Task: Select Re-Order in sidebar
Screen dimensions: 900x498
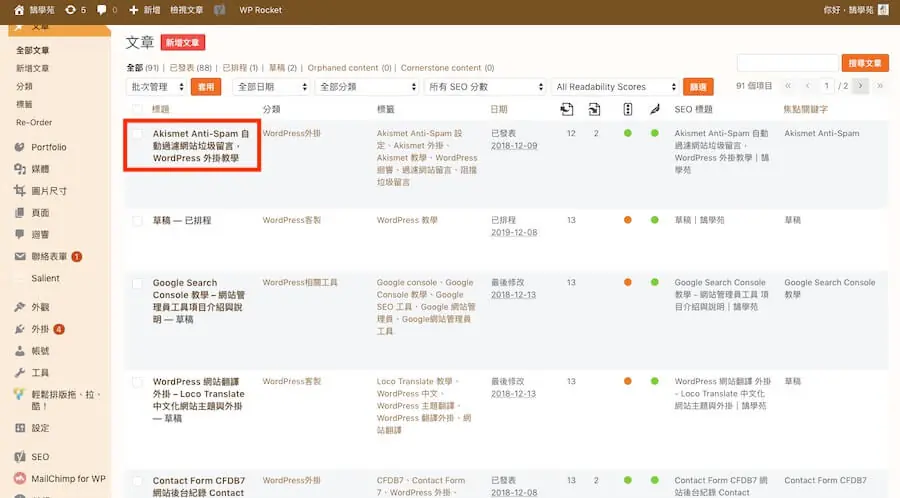Action: pos(34,122)
